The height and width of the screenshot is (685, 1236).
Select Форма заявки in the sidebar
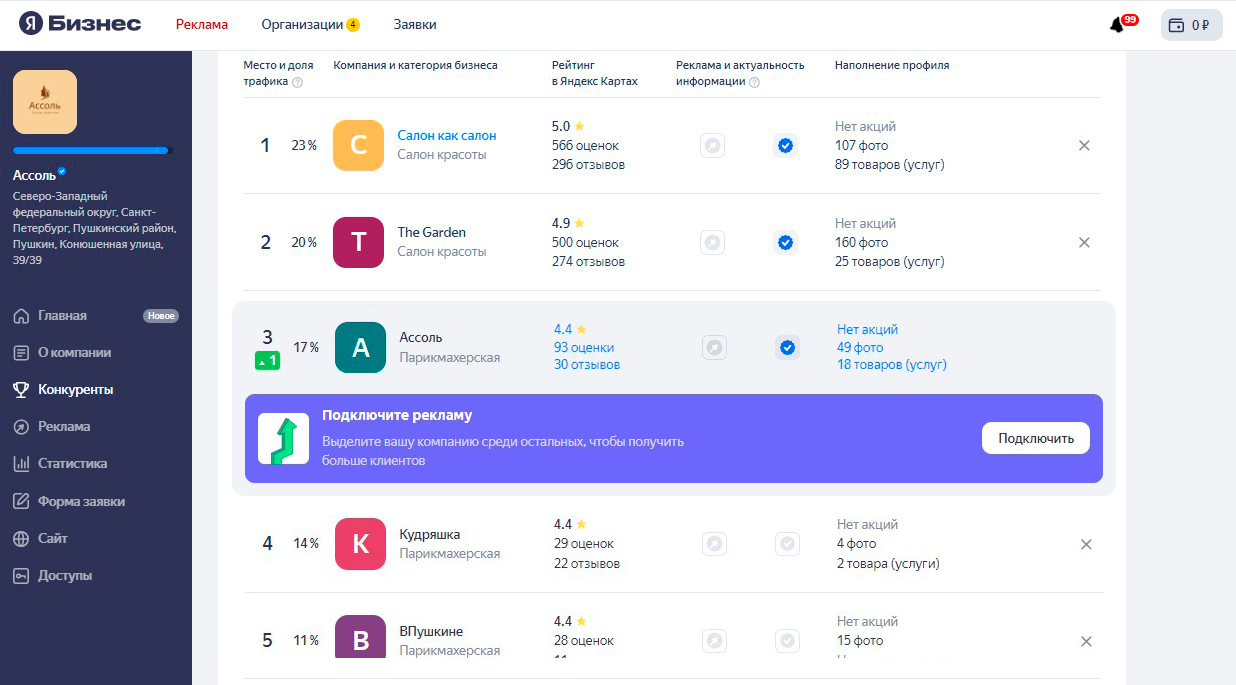(84, 501)
